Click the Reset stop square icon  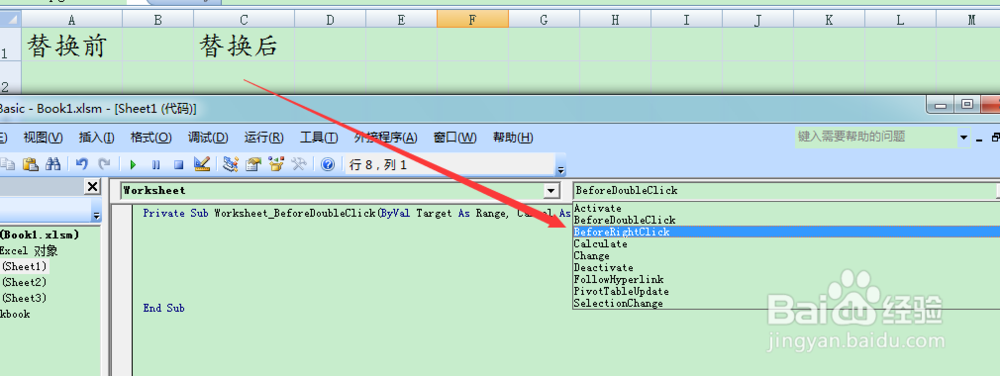click(x=179, y=165)
